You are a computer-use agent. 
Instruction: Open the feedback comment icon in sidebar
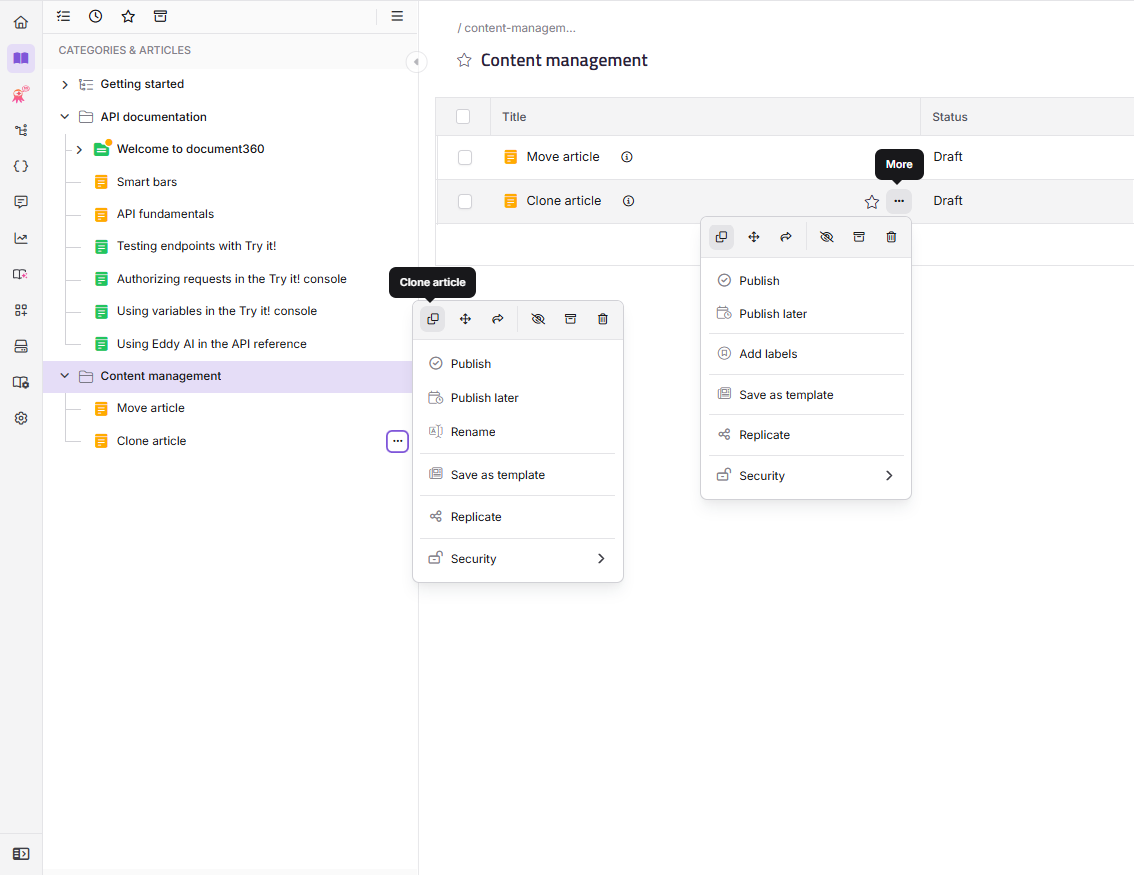[21, 202]
